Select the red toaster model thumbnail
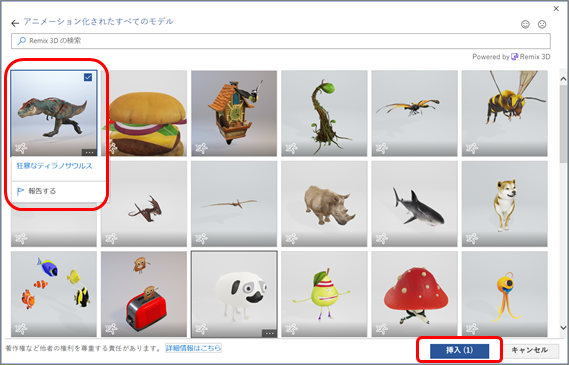 (x=144, y=294)
